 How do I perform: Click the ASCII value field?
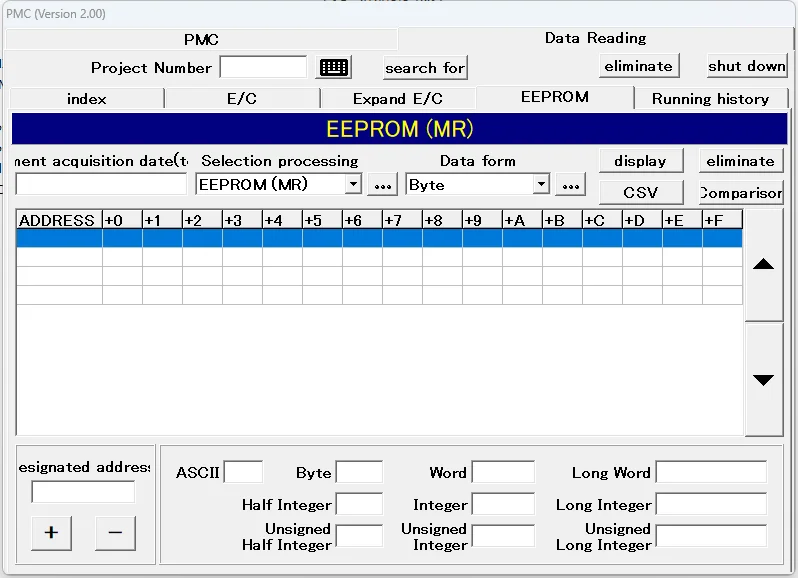pyautogui.click(x=243, y=472)
